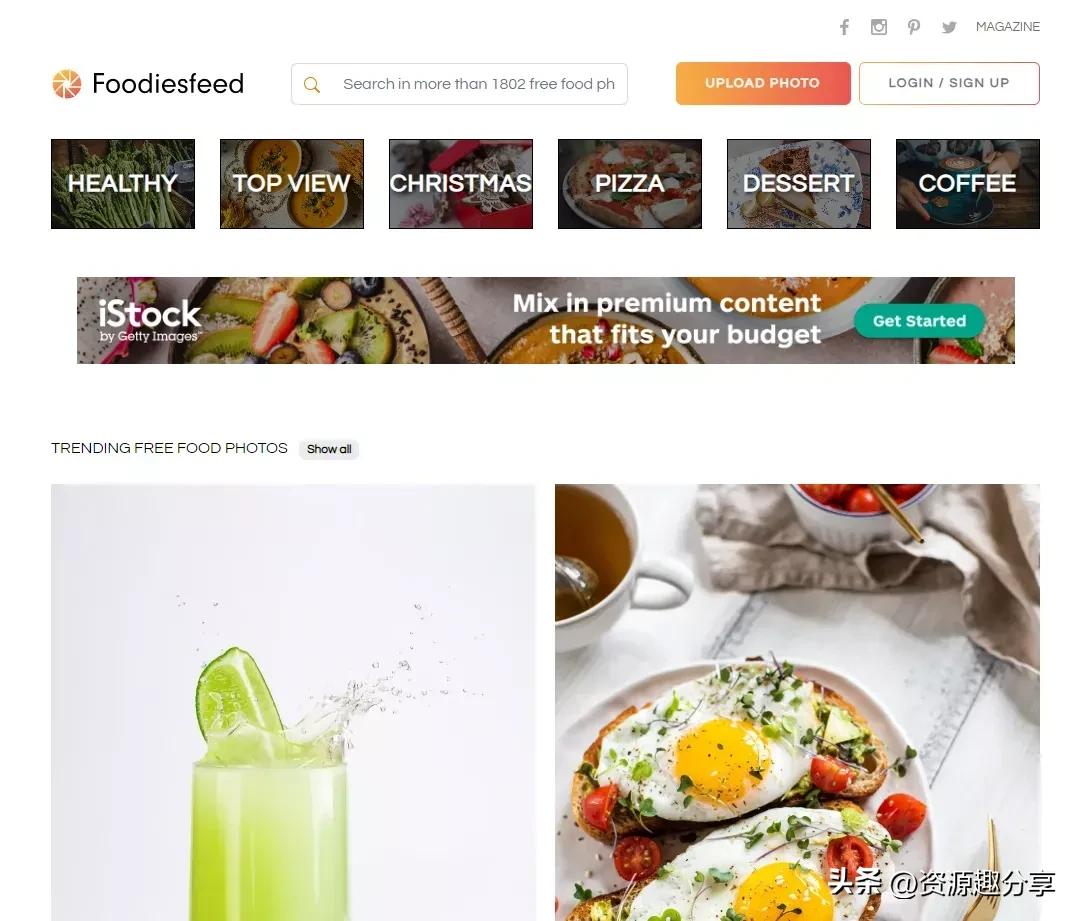Open the Magazine link
This screenshot has width=1080, height=921.
click(x=1008, y=27)
